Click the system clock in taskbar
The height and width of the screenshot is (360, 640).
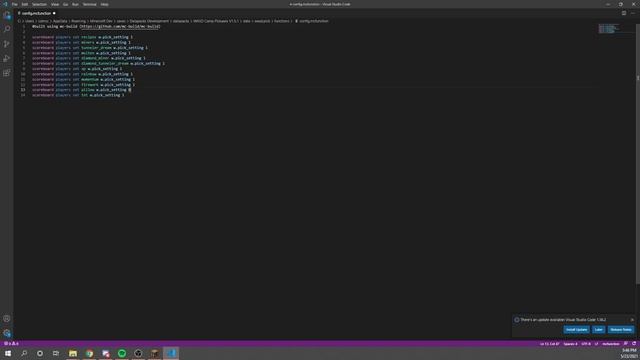pyautogui.click(x=629, y=353)
